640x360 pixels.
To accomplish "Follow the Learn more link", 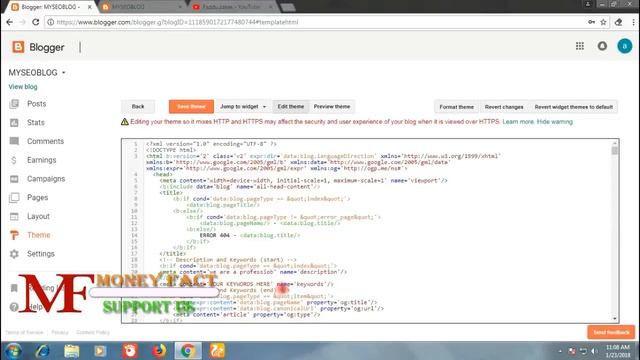I will click(518, 122).
